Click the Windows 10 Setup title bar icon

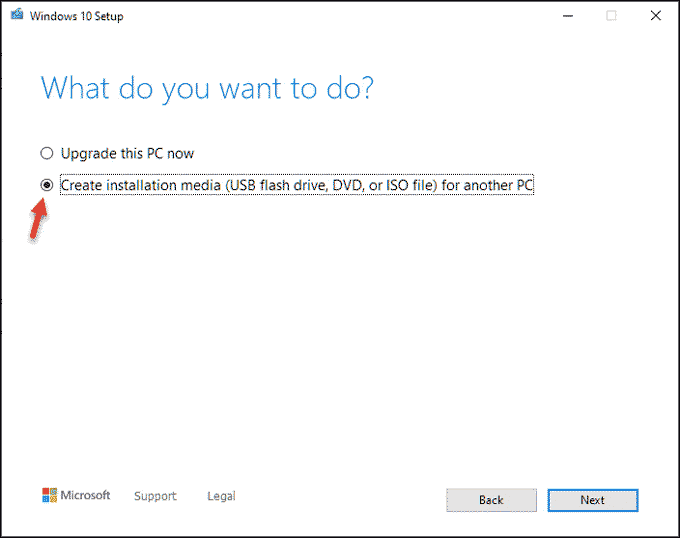pos(17,15)
